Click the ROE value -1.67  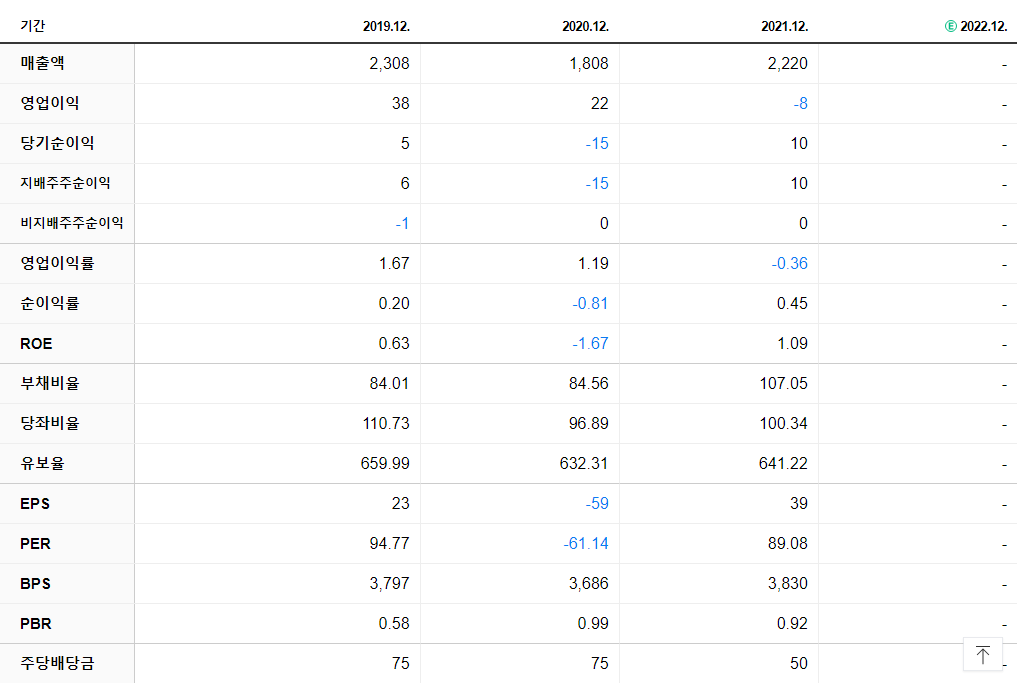(590, 344)
